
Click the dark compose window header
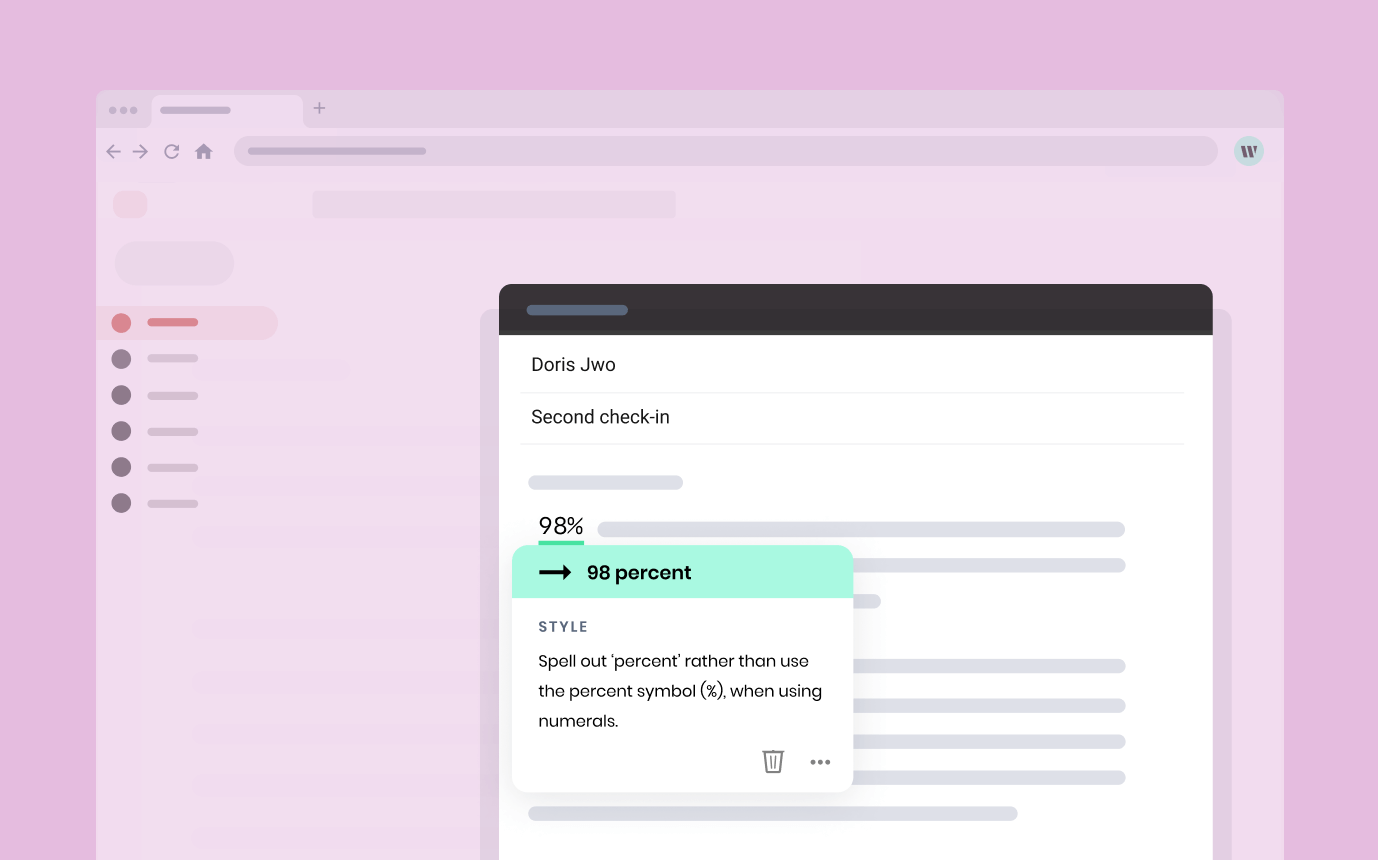click(855, 310)
